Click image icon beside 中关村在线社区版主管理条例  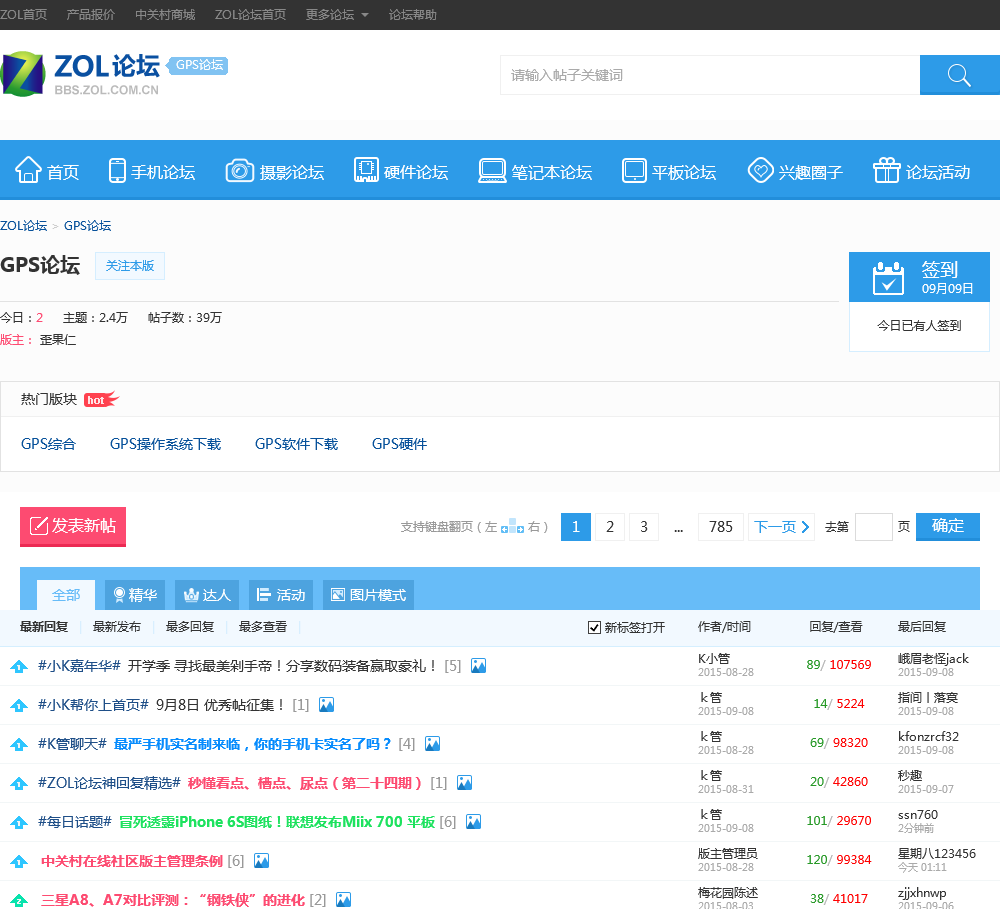(x=261, y=861)
